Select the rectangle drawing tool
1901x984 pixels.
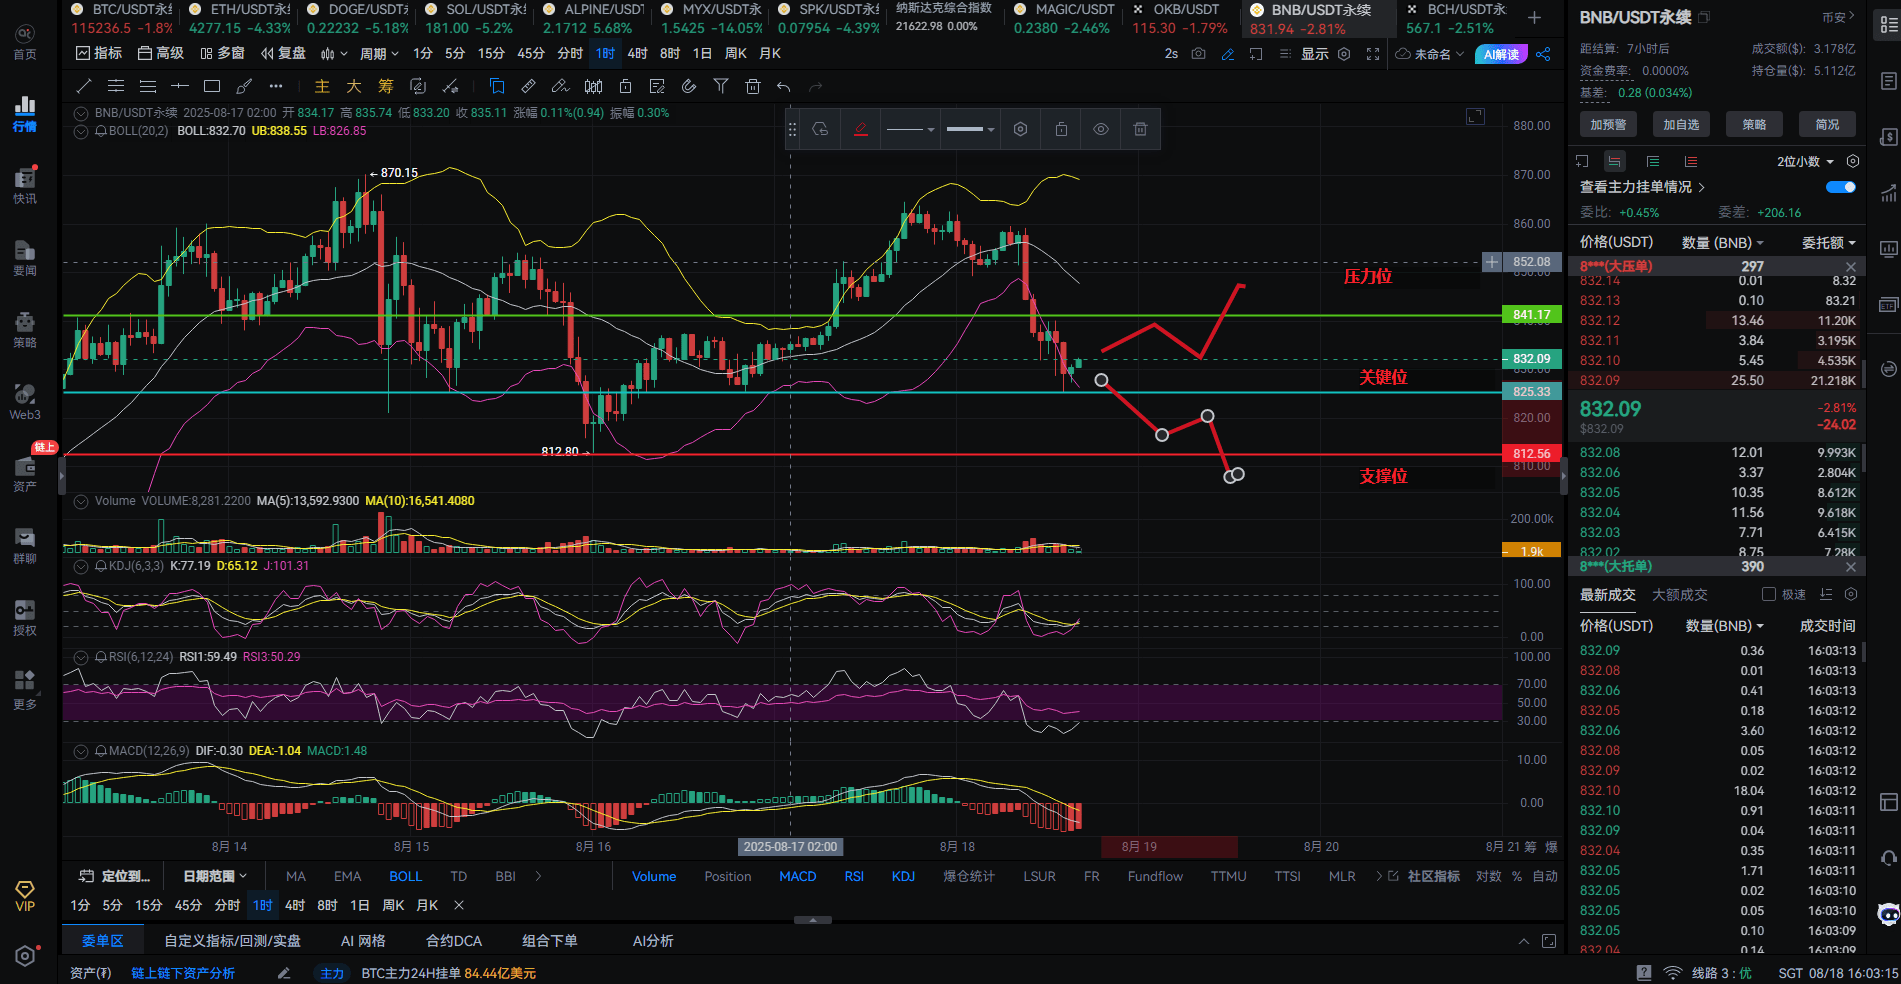pos(212,87)
